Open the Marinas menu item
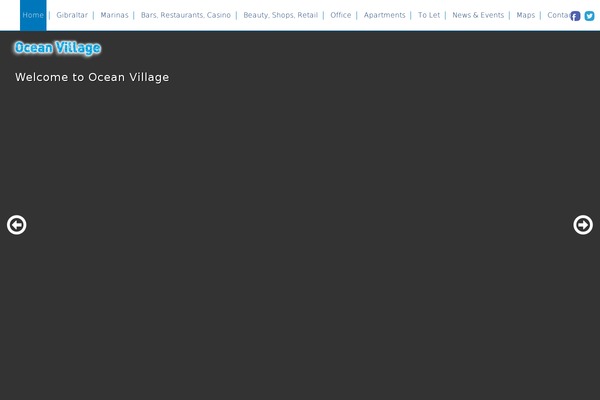The width and height of the screenshot is (600, 400). click(x=114, y=15)
